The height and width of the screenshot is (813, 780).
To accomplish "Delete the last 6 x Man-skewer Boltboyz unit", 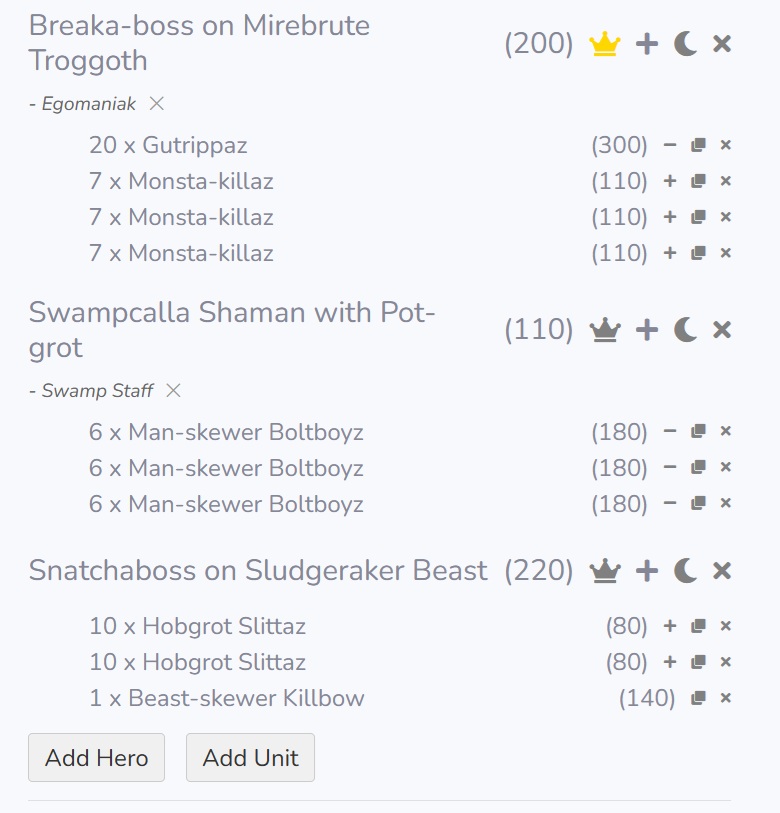I will click(726, 503).
